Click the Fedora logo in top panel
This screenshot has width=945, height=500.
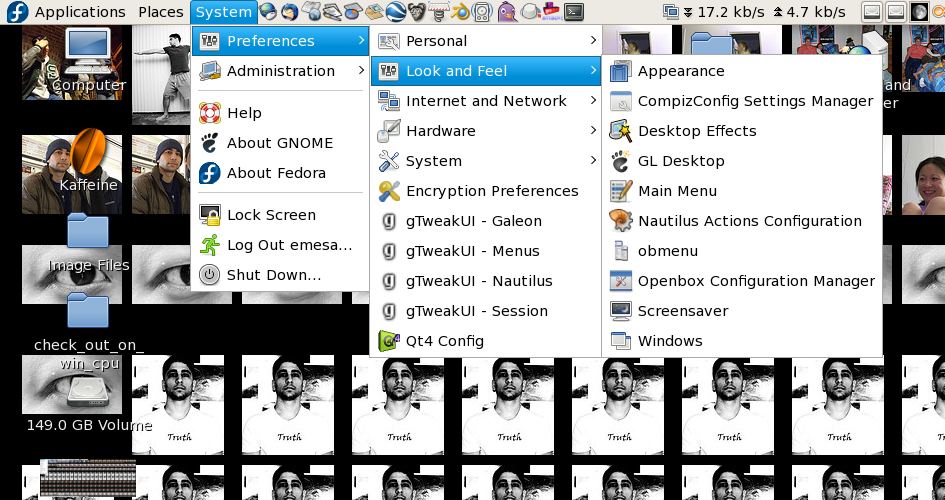17,11
